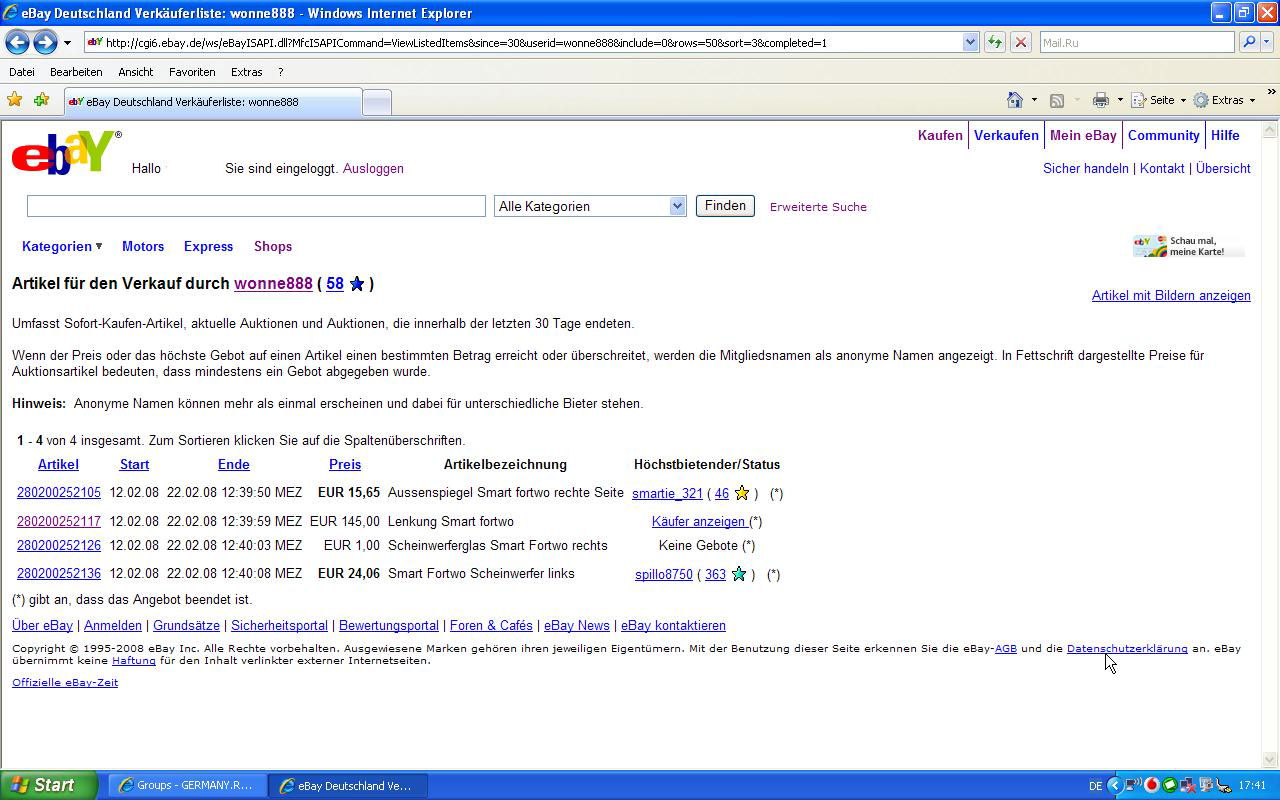Open bidder smartie_321 profile

point(668,493)
